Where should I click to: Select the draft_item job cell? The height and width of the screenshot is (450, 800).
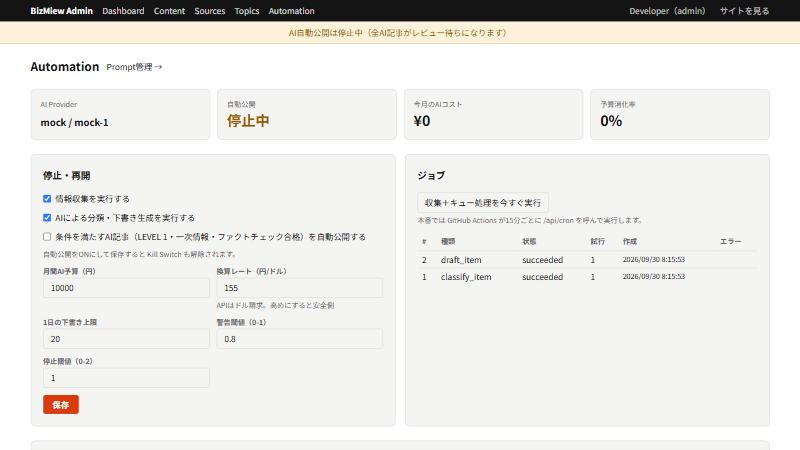coord(461,260)
